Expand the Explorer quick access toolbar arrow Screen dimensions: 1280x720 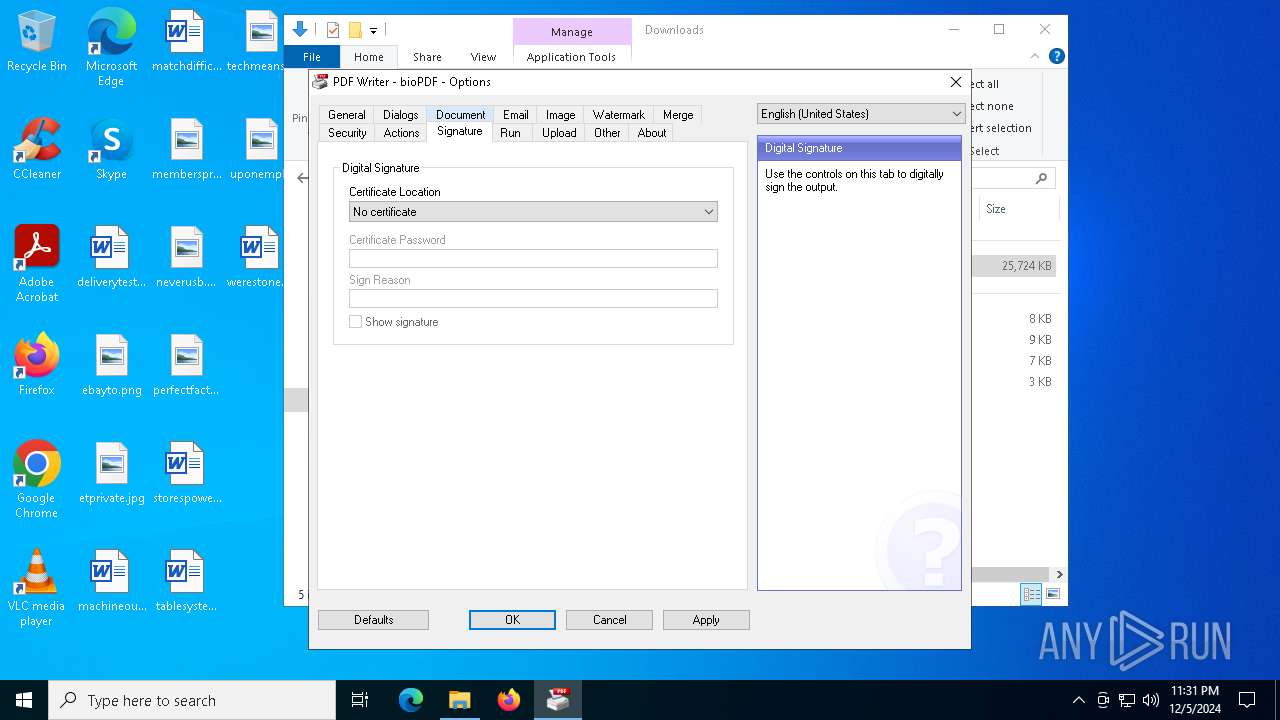coord(373,31)
